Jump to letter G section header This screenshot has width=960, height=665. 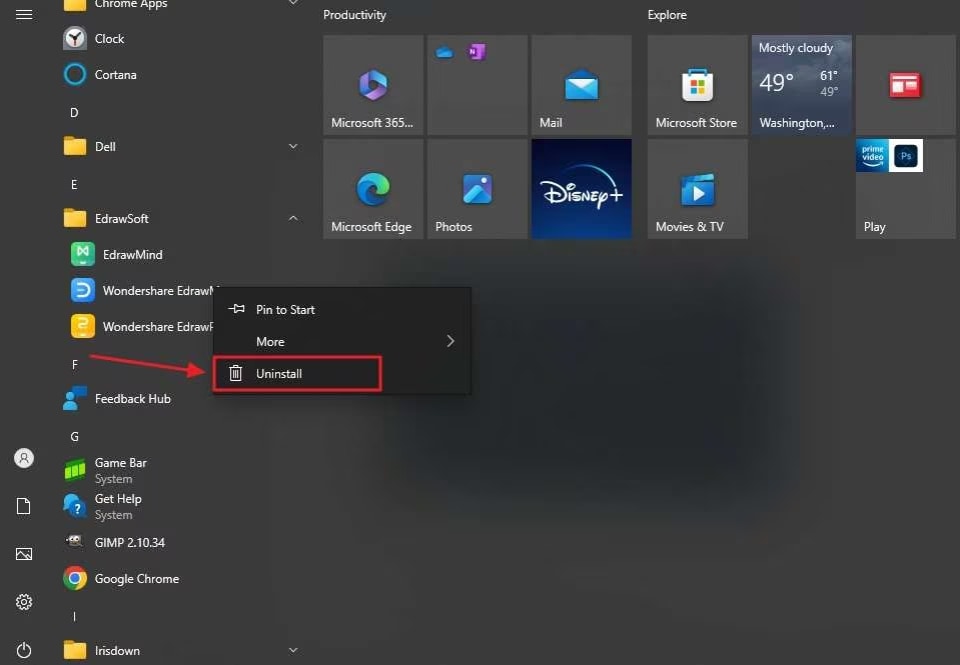[x=74, y=437]
